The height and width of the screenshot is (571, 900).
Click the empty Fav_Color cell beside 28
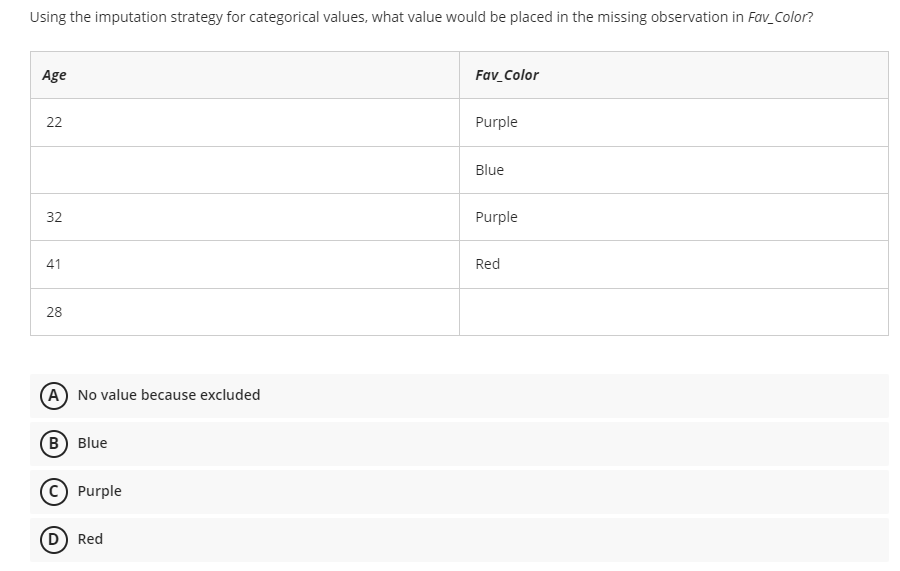click(674, 312)
